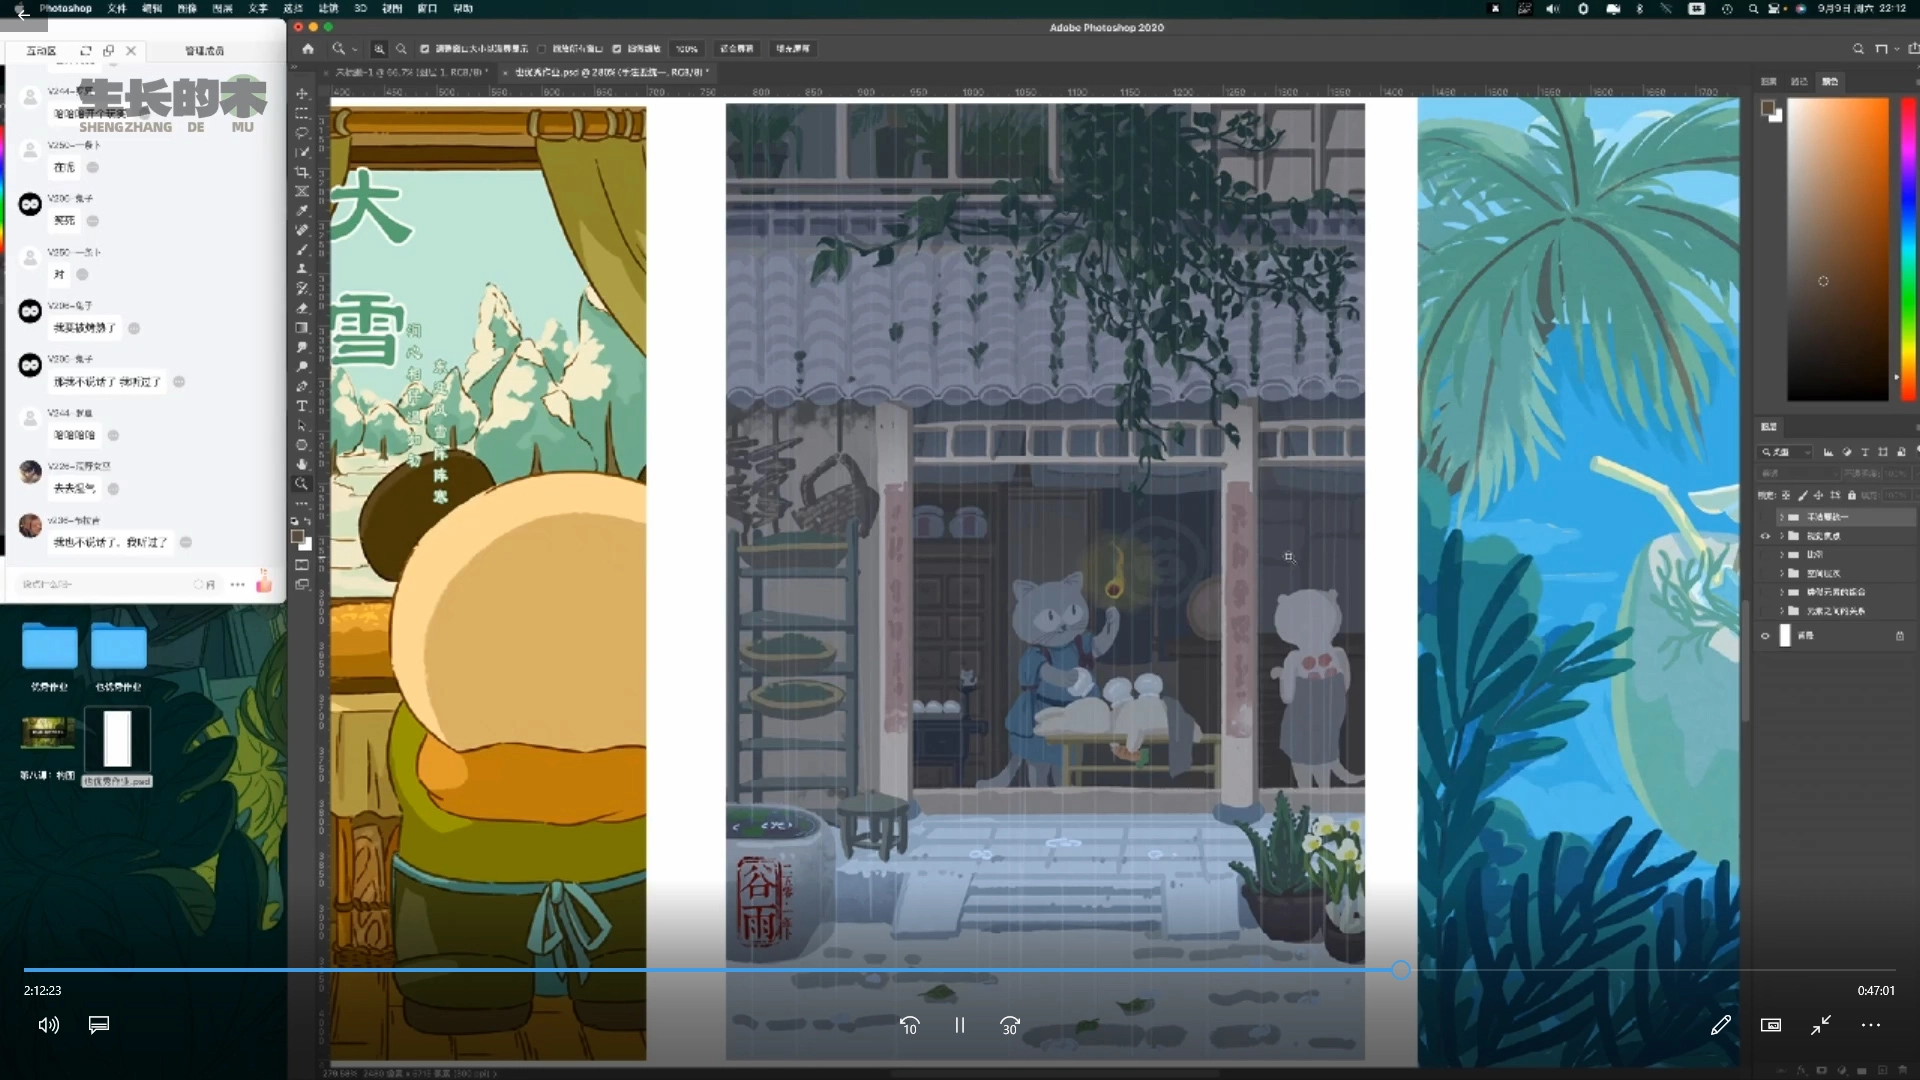1920x1080 pixels.
Task: Select the Brush tool
Action: [301, 249]
